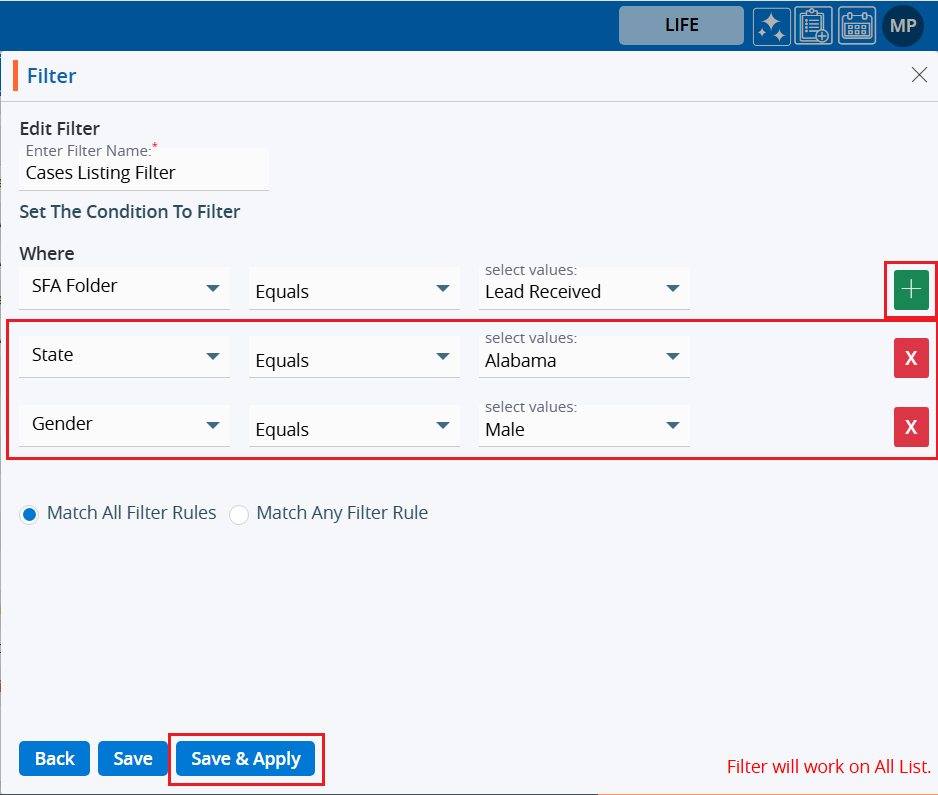
Task: Change the Alabama value selection
Action: (x=584, y=360)
